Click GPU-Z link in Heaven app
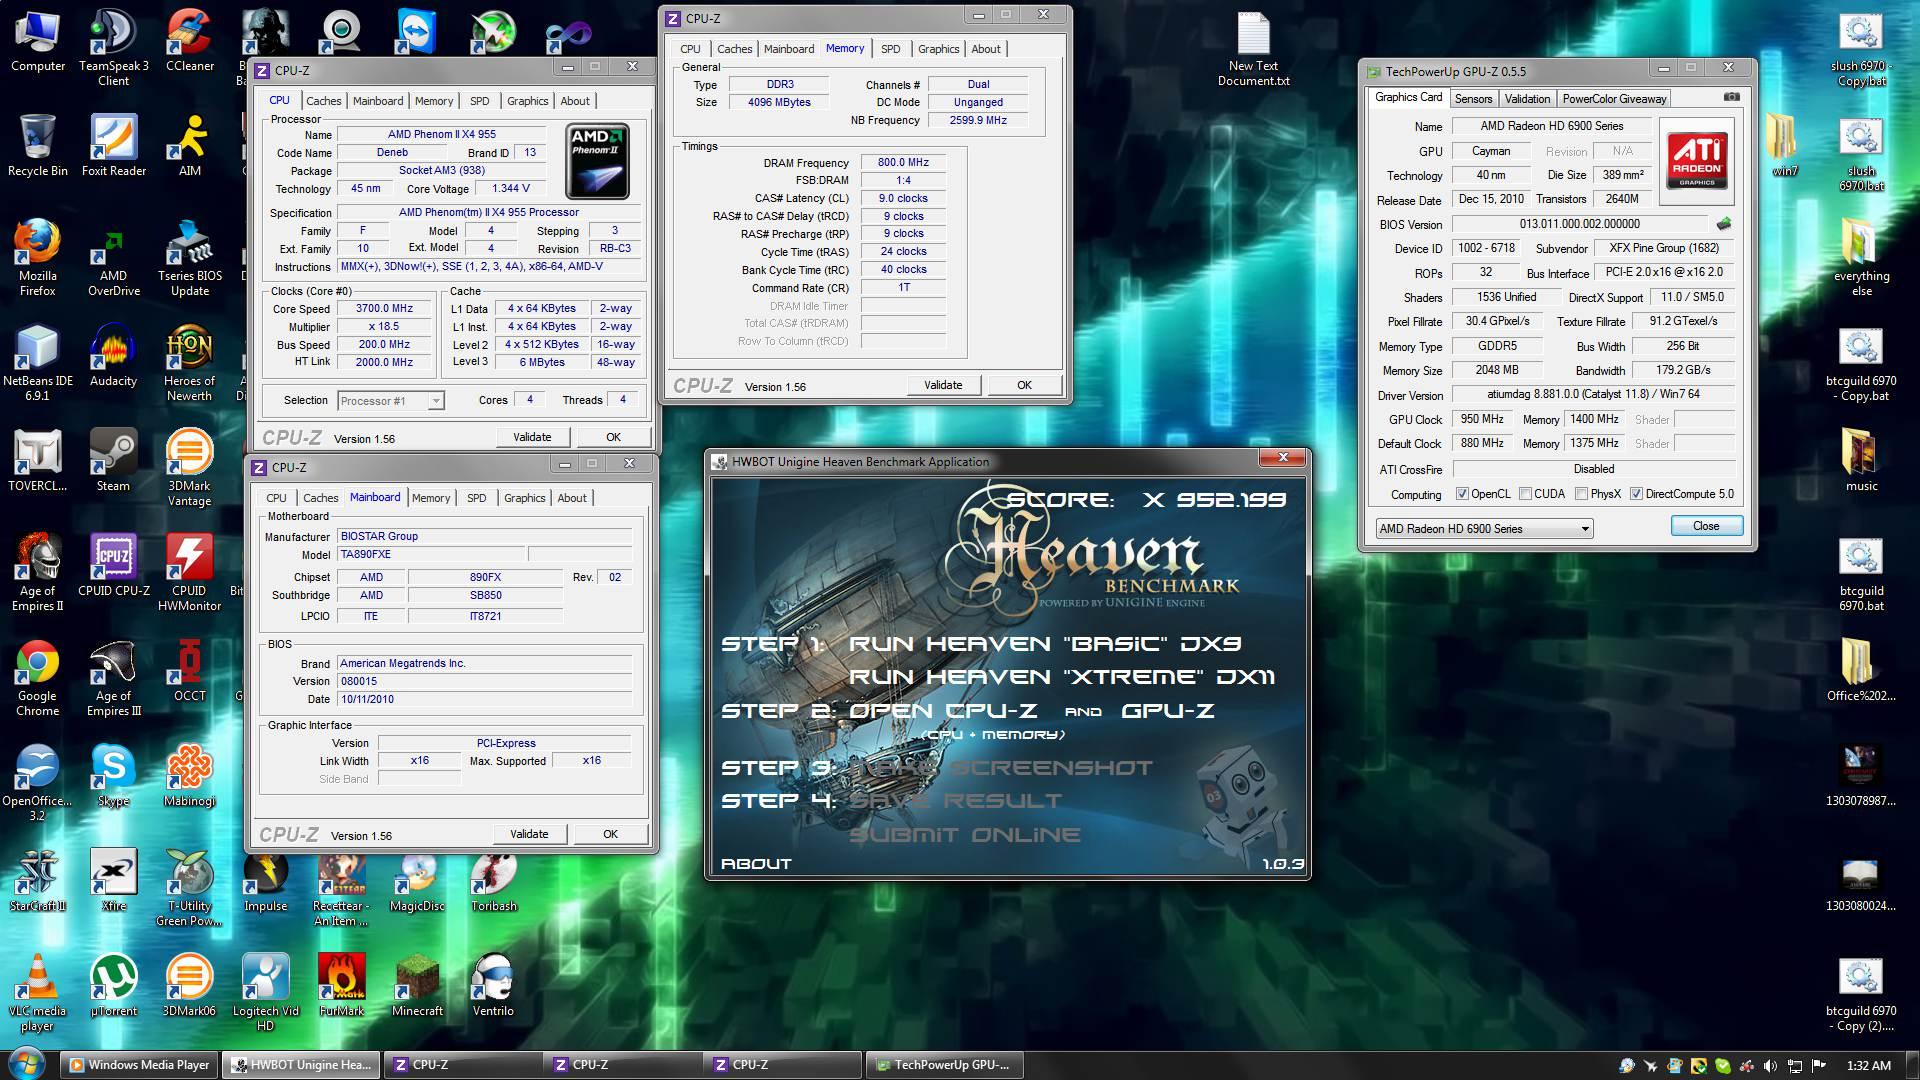1920x1080 pixels. coord(1167,711)
